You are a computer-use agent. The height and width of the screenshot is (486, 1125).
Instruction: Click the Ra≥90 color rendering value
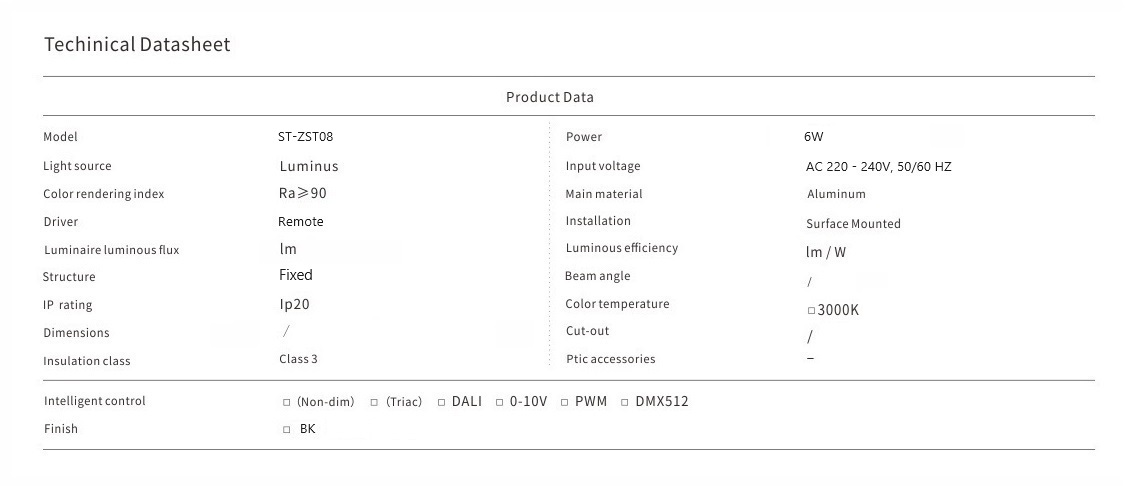[303, 194]
